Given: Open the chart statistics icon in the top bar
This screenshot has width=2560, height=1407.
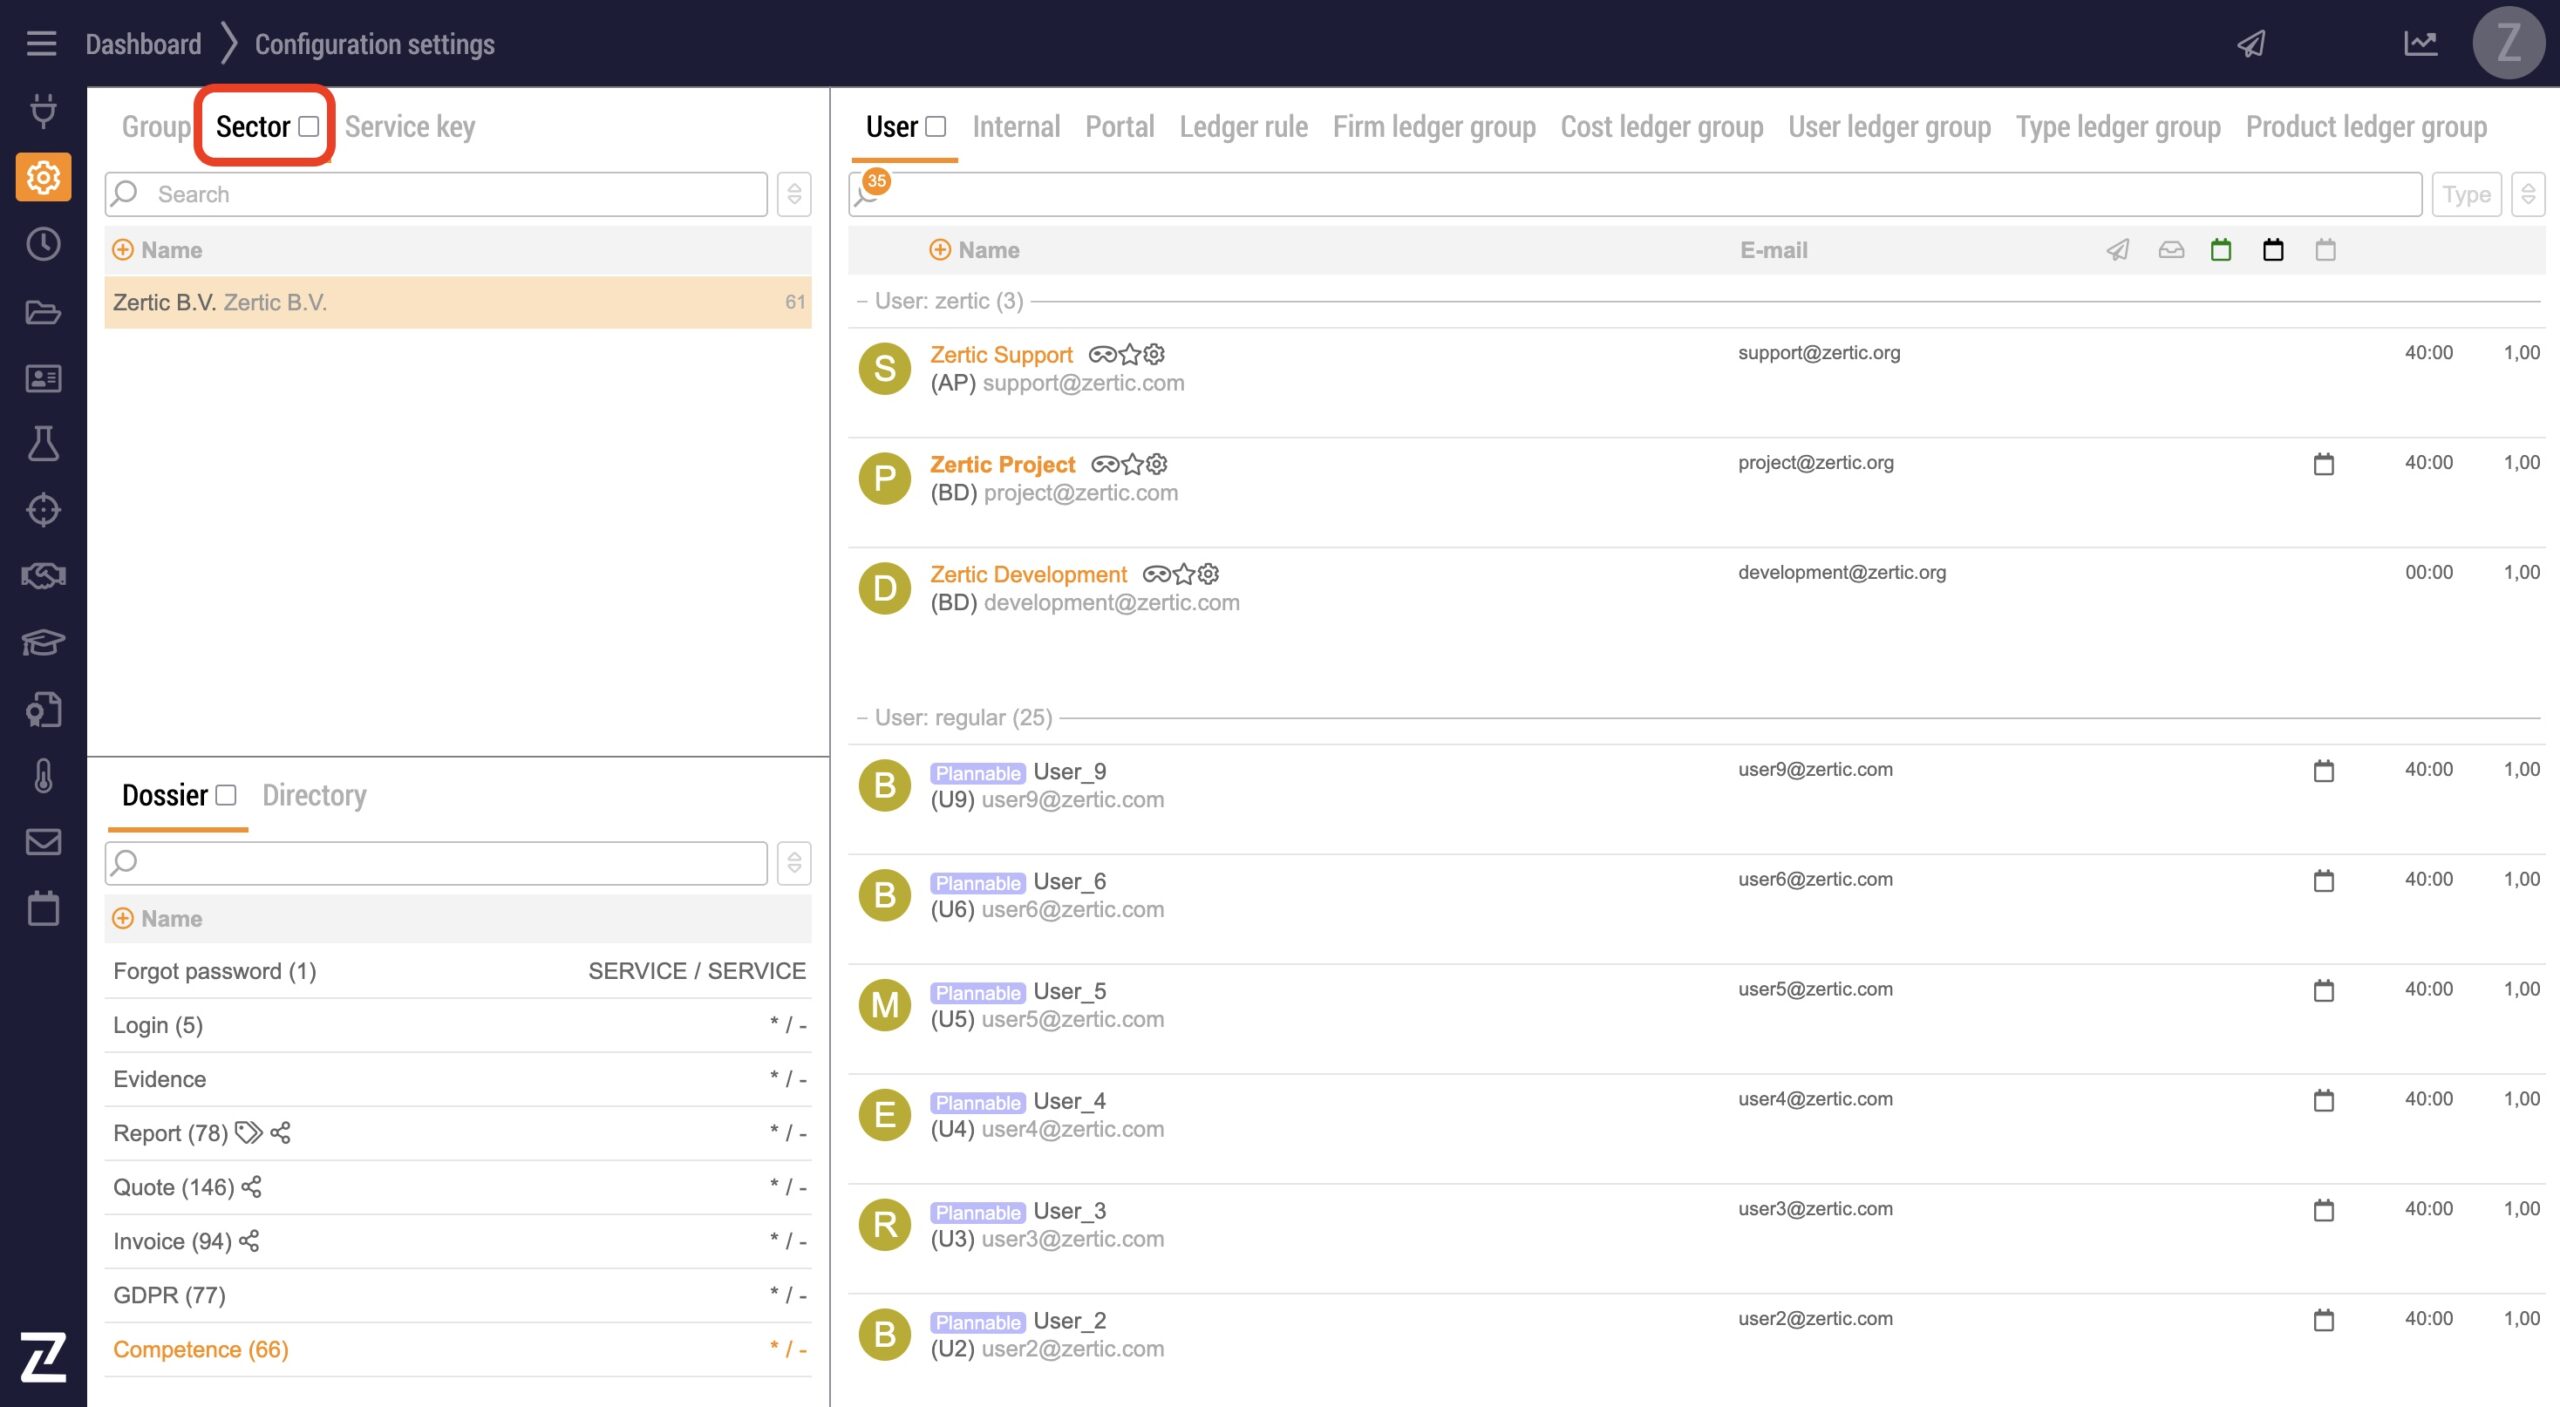Looking at the screenshot, I should coord(2420,44).
